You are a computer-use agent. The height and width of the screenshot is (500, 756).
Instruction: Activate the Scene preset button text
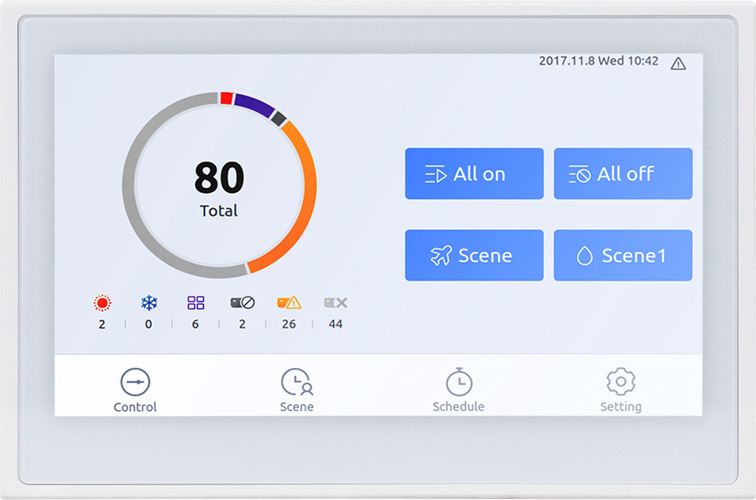coord(485,256)
